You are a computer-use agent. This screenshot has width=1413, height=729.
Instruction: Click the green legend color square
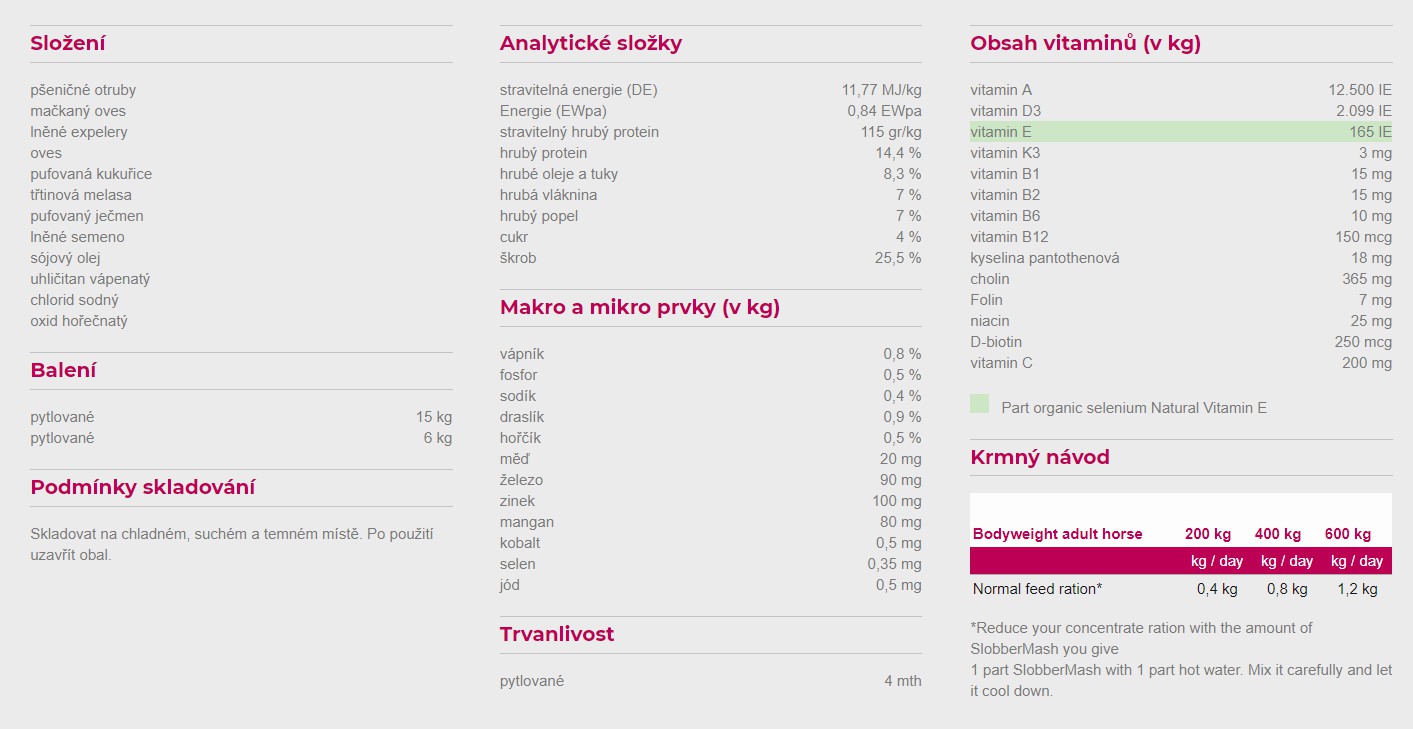point(979,404)
